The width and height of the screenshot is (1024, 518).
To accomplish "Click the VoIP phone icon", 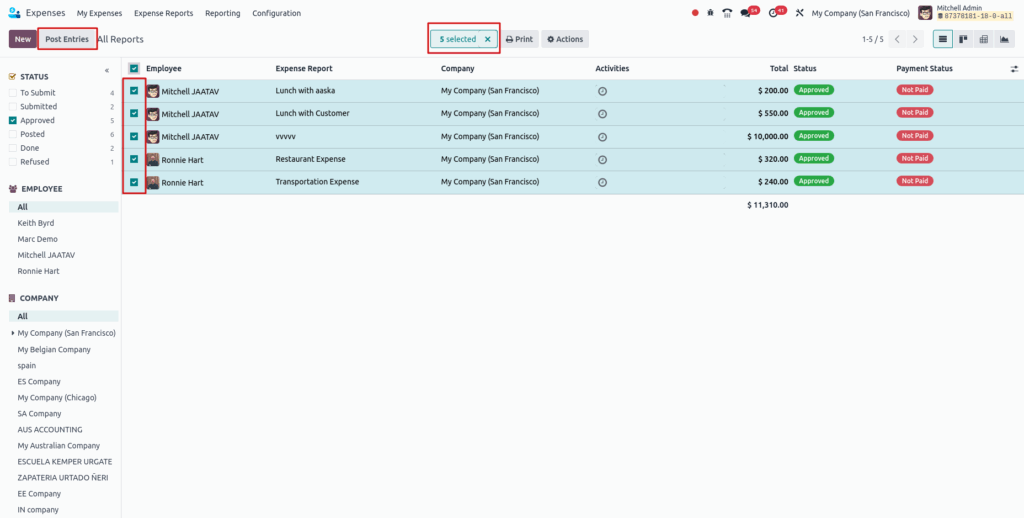I will pos(727,13).
